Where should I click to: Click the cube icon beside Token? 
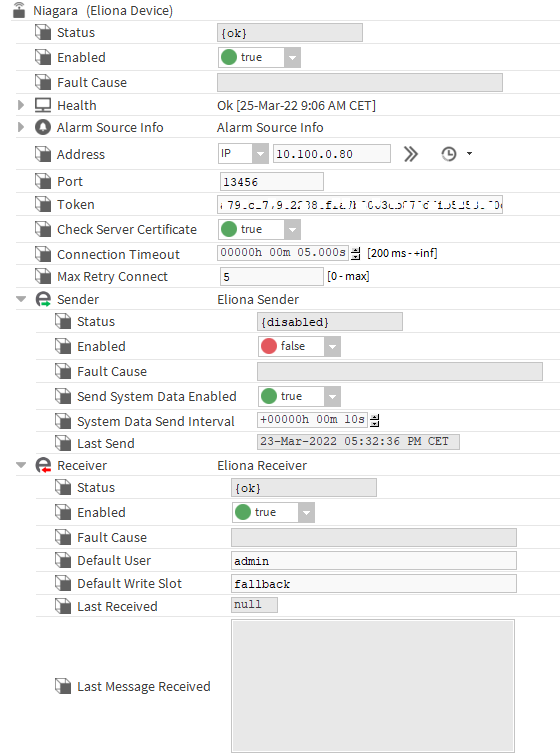pyautogui.click(x=43, y=204)
